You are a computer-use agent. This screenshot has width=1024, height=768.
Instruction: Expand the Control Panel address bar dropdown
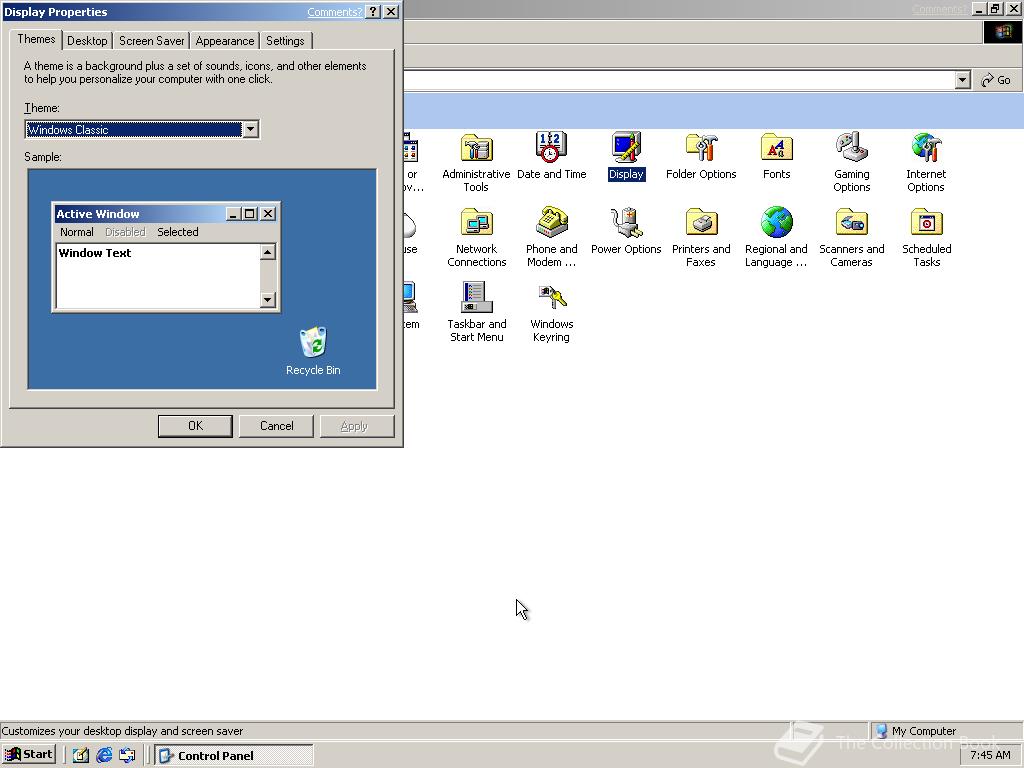click(x=962, y=80)
